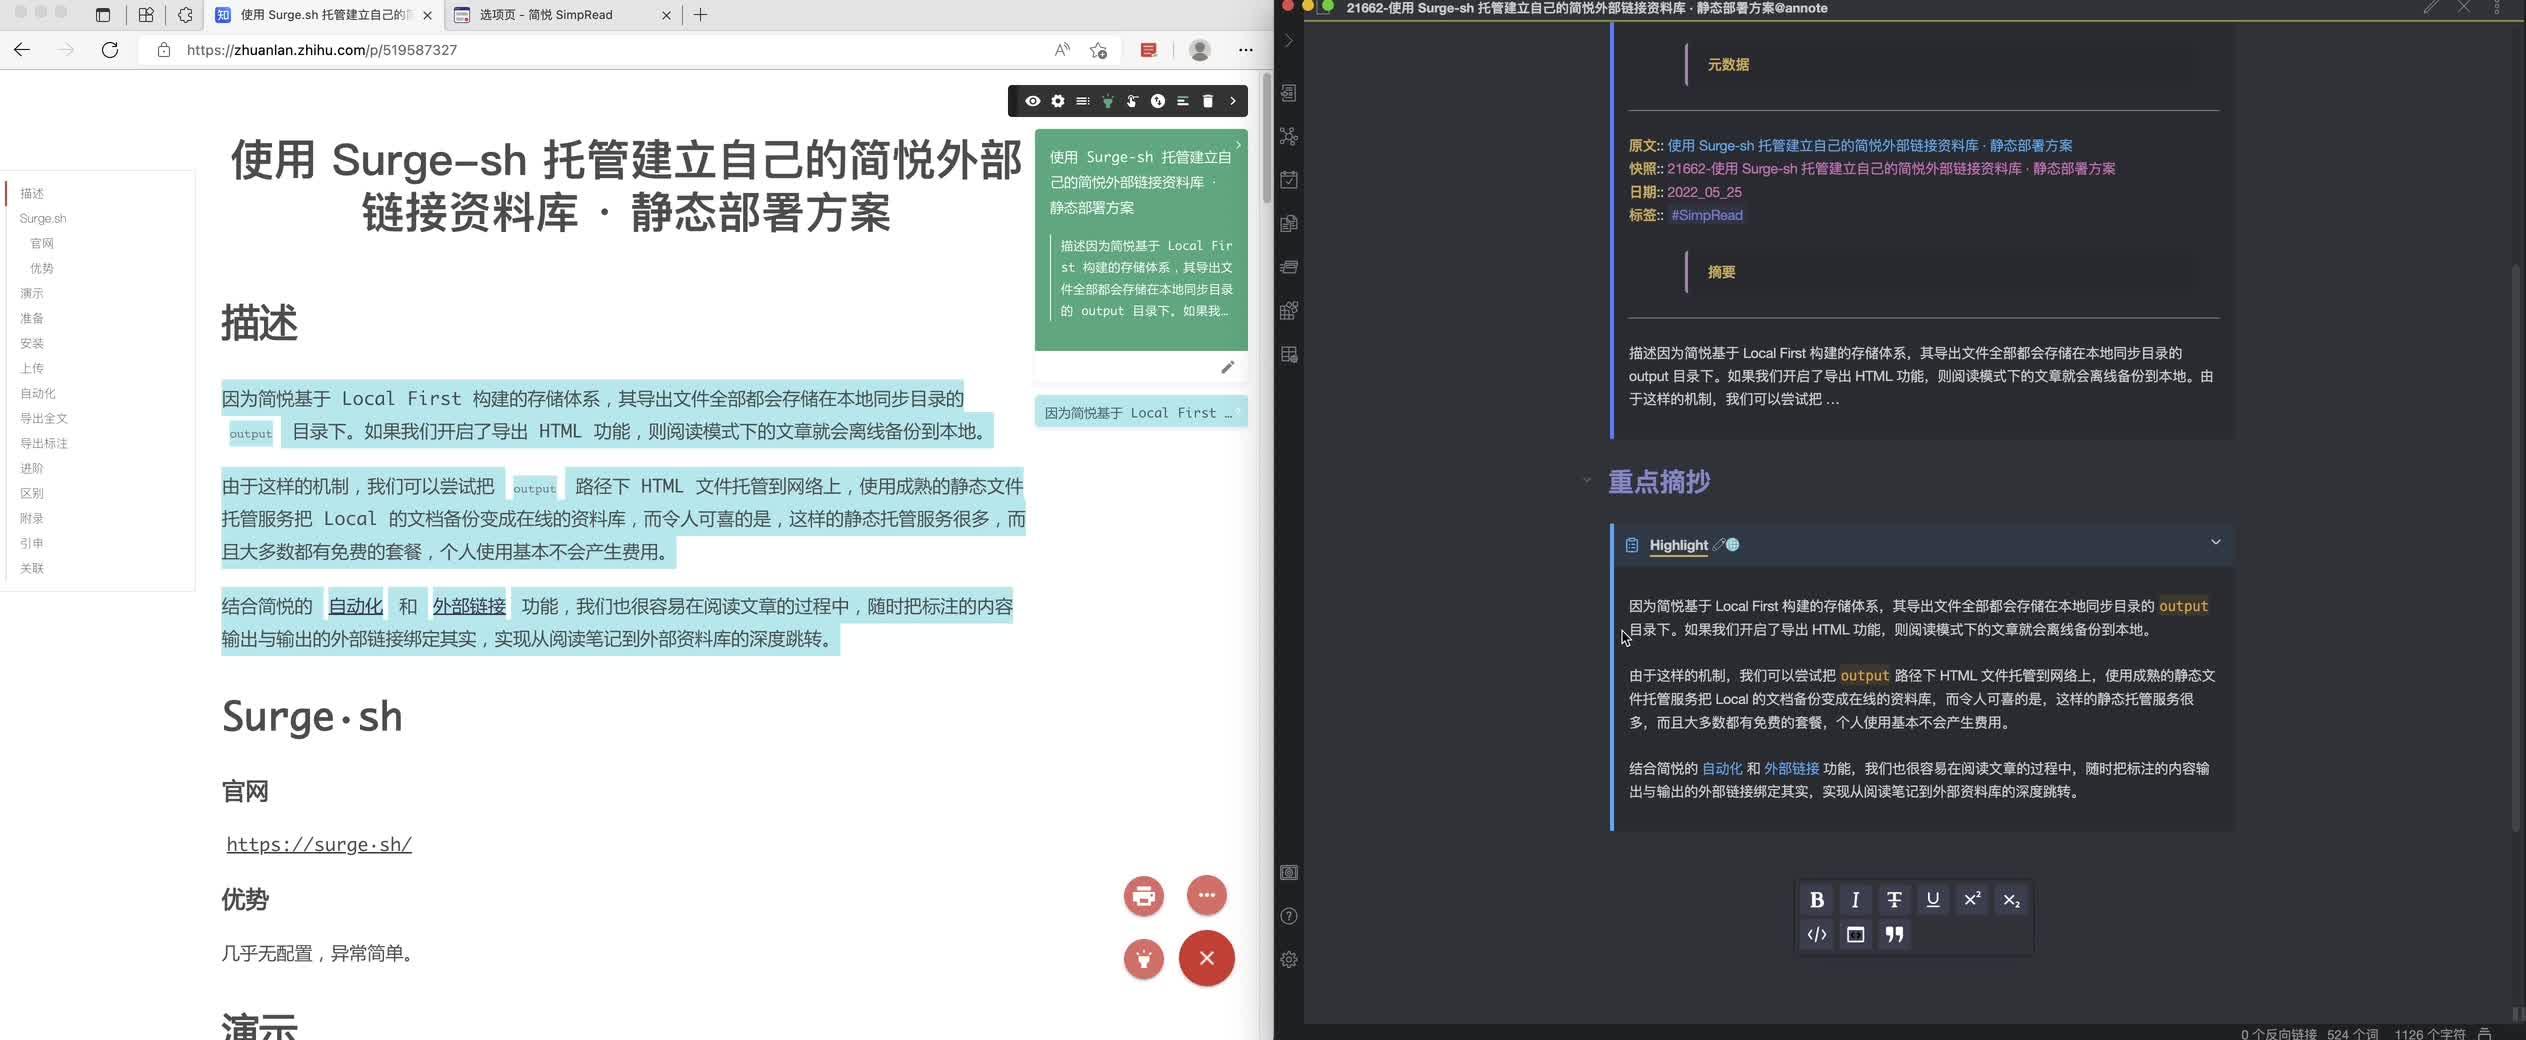The width and height of the screenshot is (2526, 1040).
Task: Collapse the 重点摘抄 heading fold arrow
Action: 1586,481
